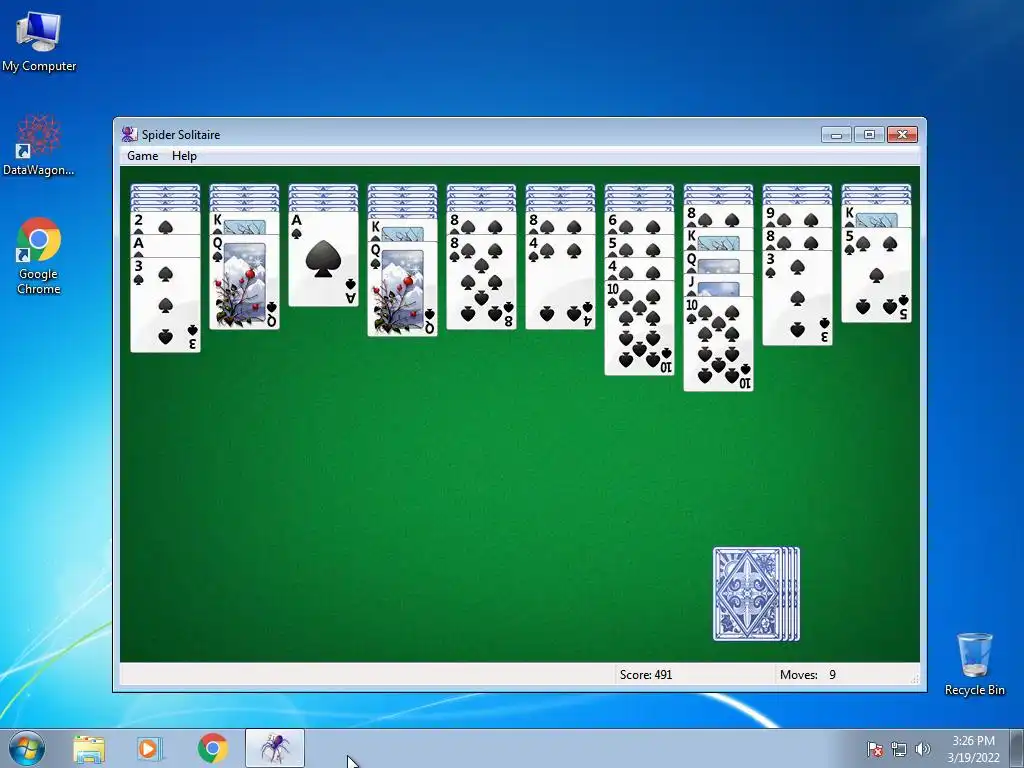Screen dimensions: 1024x768
Task: Open the Action Center flag icon
Action: click(x=875, y=749)
